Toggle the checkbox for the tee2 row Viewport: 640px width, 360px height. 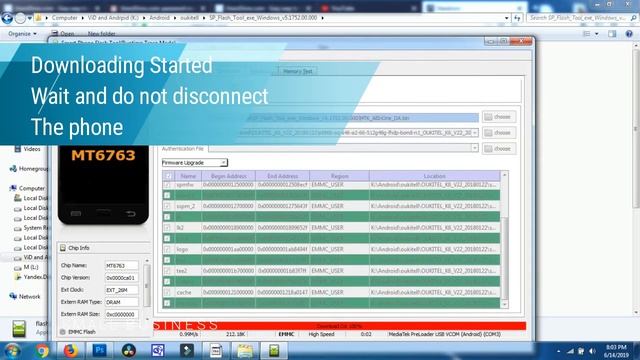point(167,271)
